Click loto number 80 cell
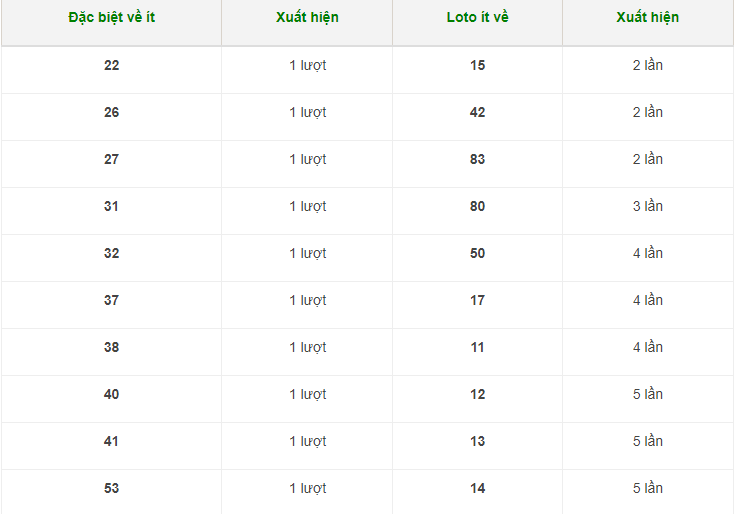The image size is (735, 514). [477, 206]
